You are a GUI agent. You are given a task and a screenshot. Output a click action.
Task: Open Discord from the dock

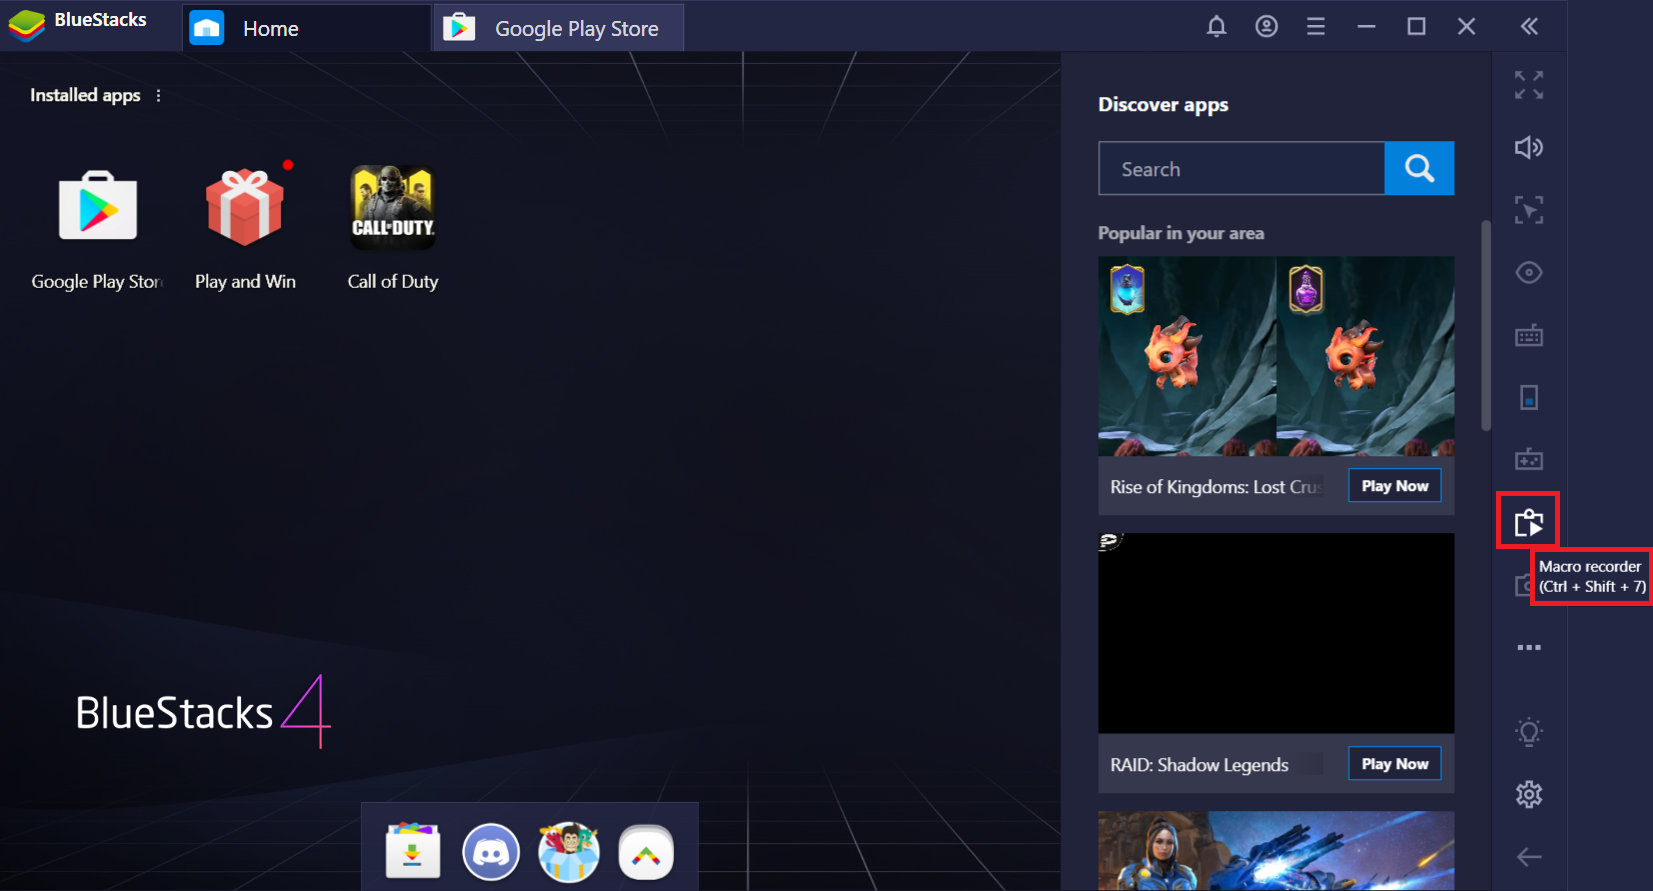click(x=491, y=851)
